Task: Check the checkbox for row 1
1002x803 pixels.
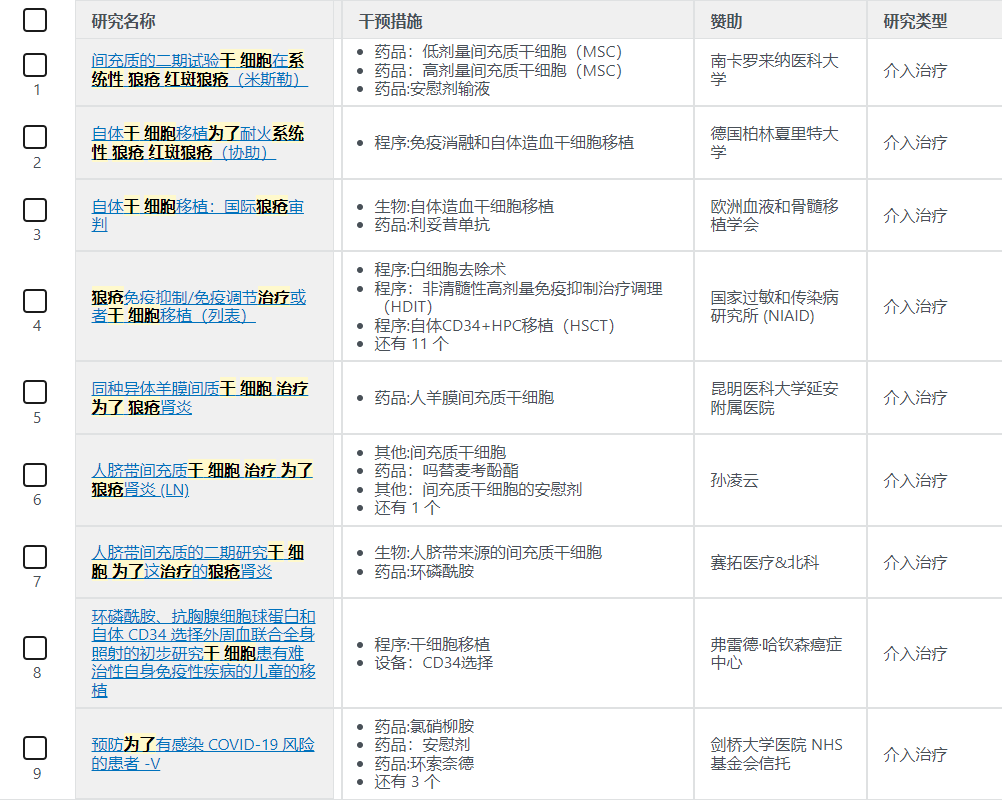Action: click(35, 66)
